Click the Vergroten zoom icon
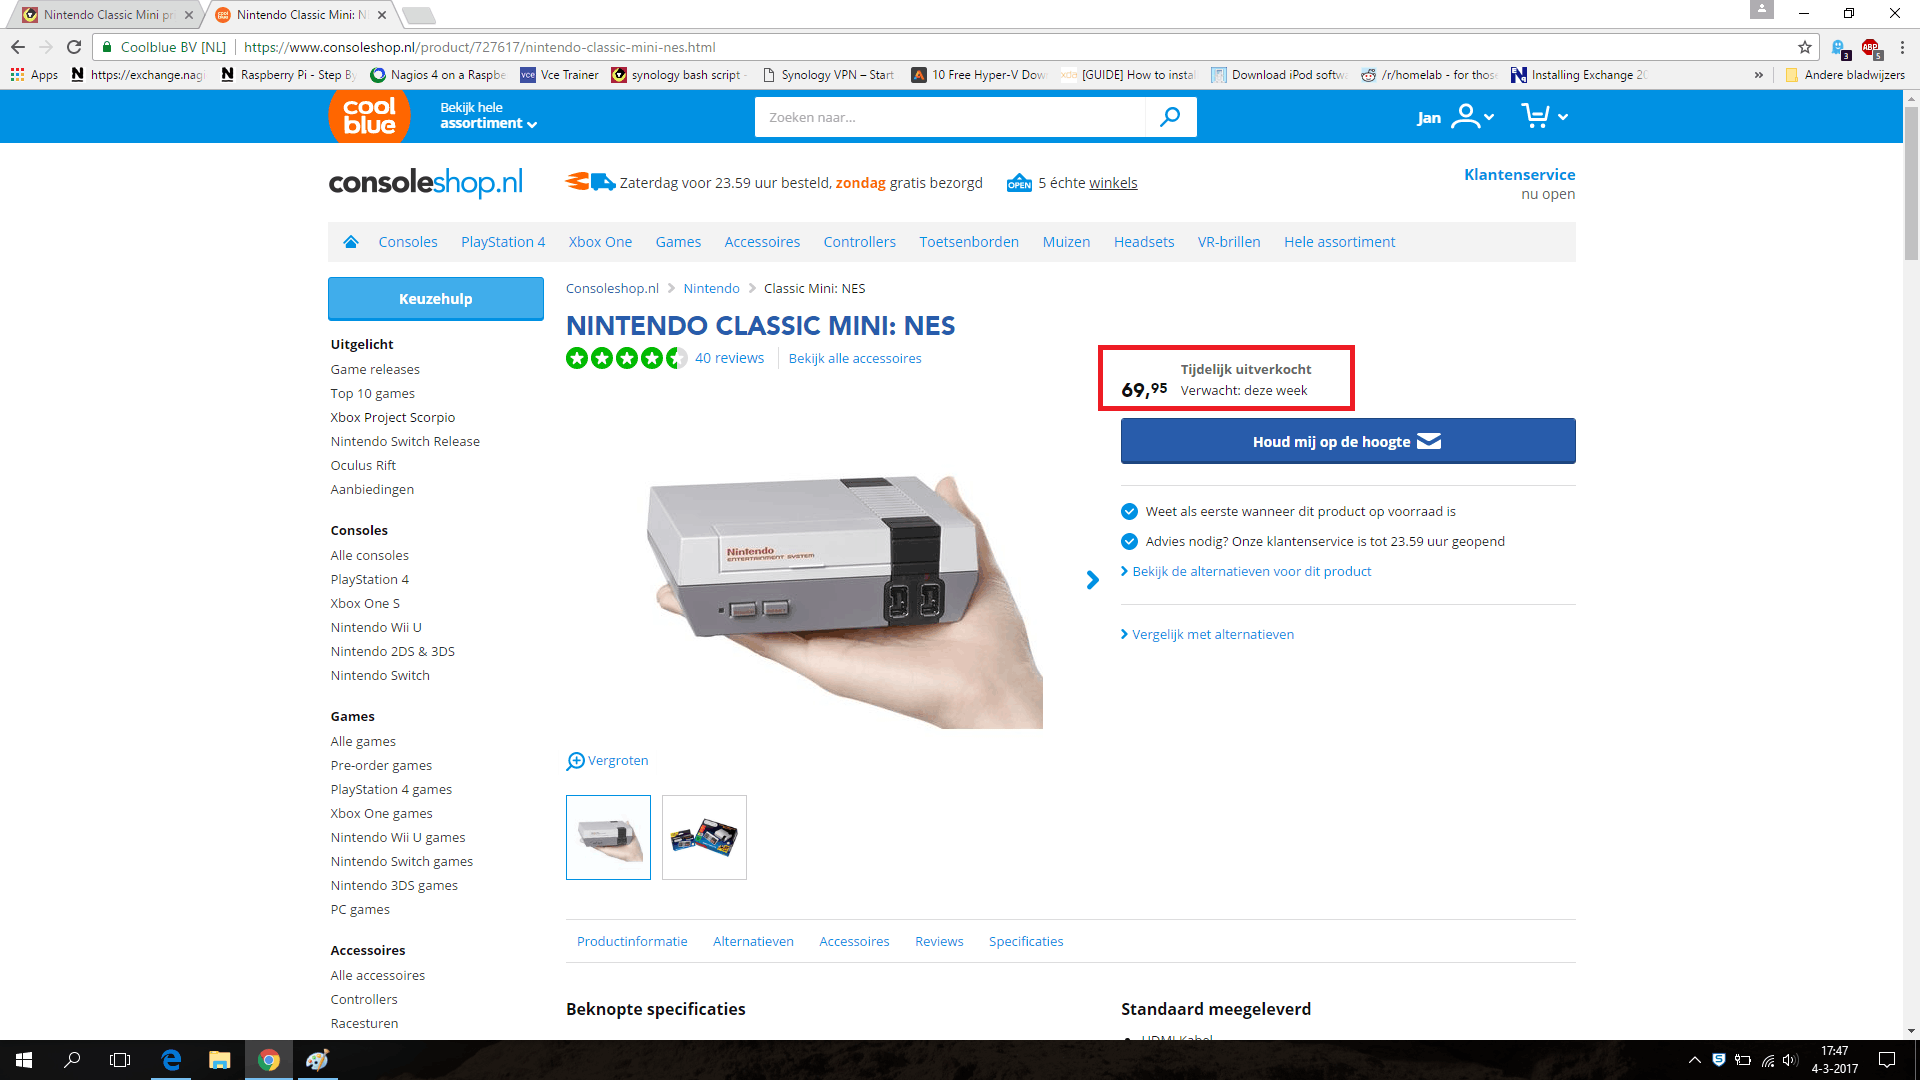1920x1080 pixels. (x=575, y=761)
